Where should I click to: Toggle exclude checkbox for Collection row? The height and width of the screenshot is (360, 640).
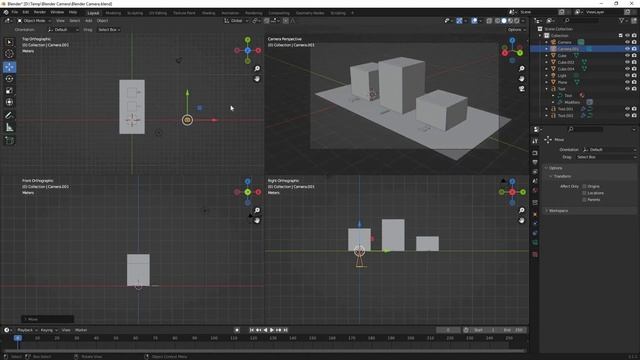[x=620, y=36]
